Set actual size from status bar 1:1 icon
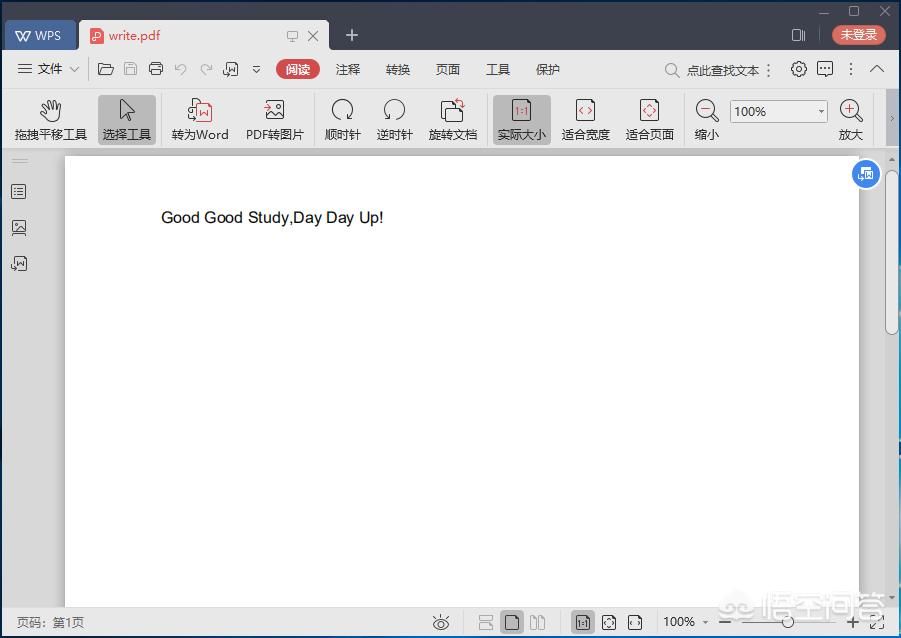 pos(583,622)
